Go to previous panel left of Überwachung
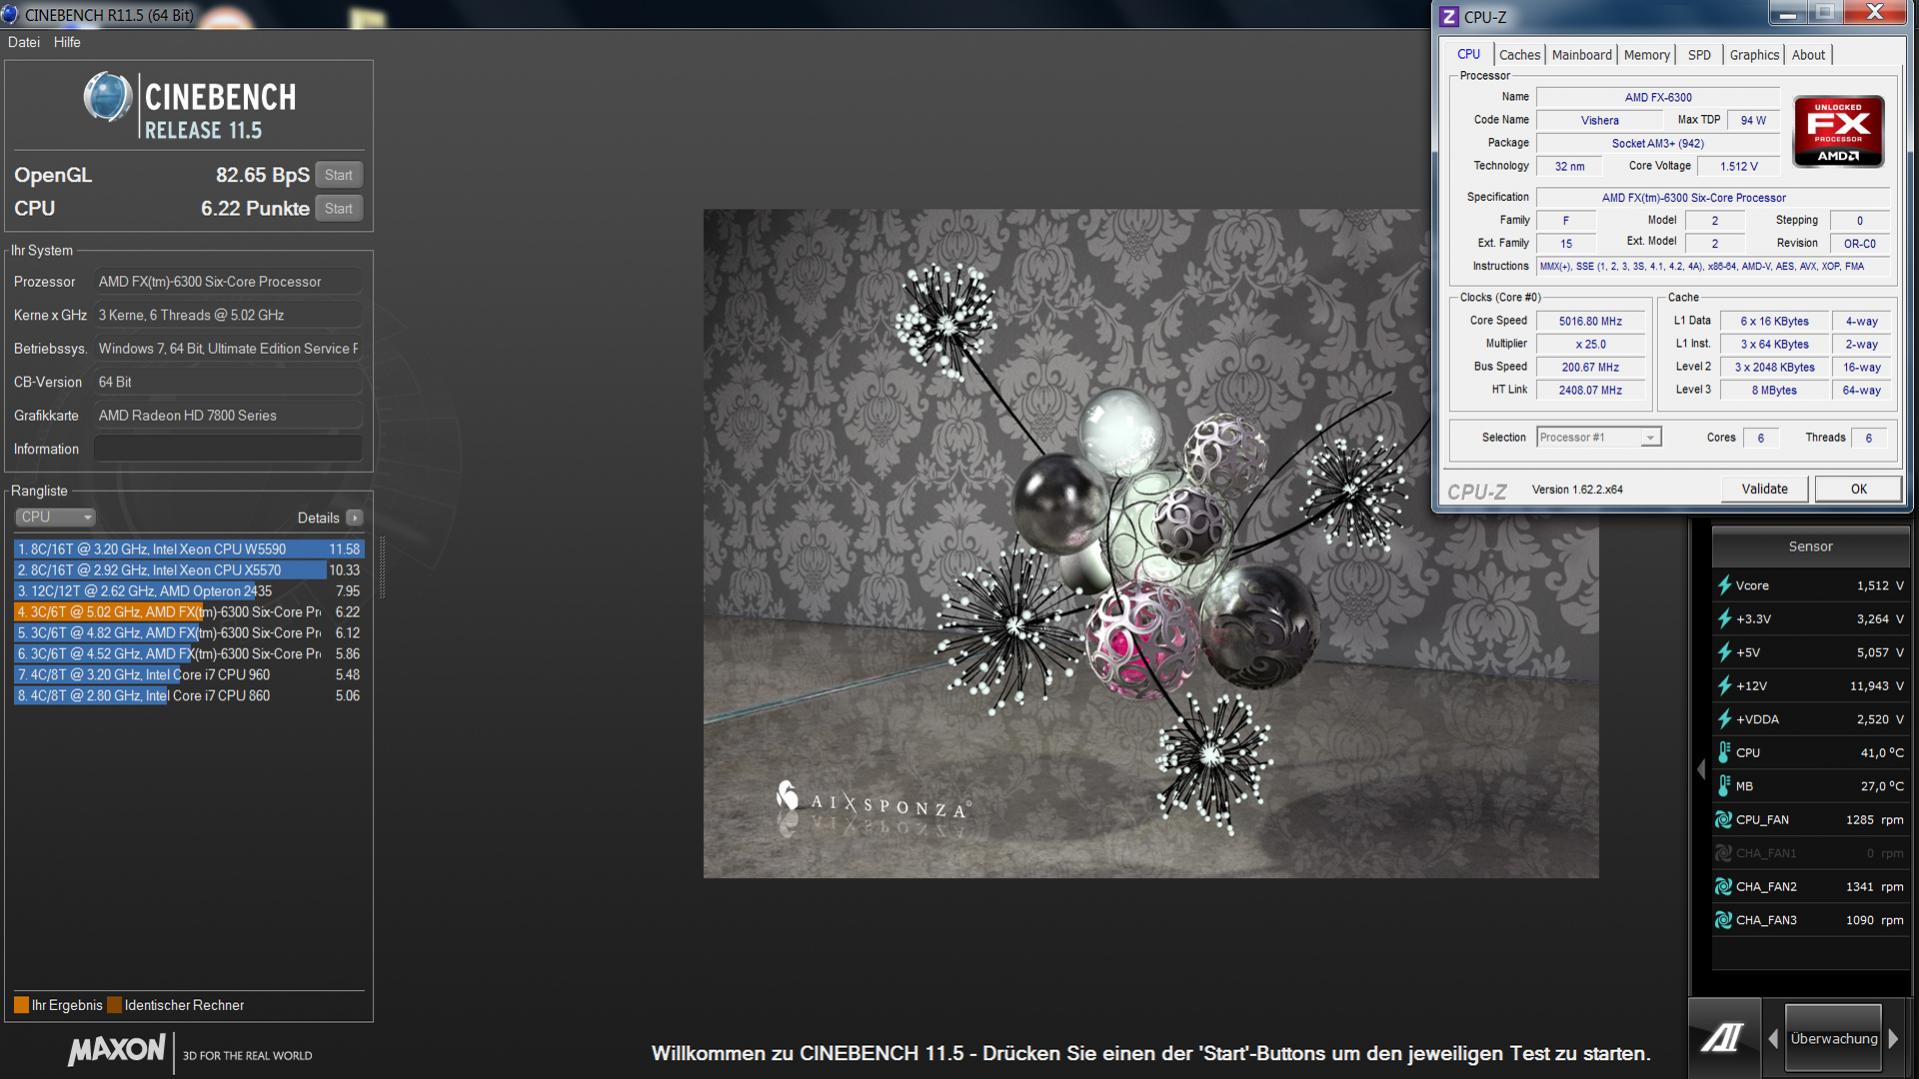This screenshot has width=1919, height=1079. tap(1773, 1039)
